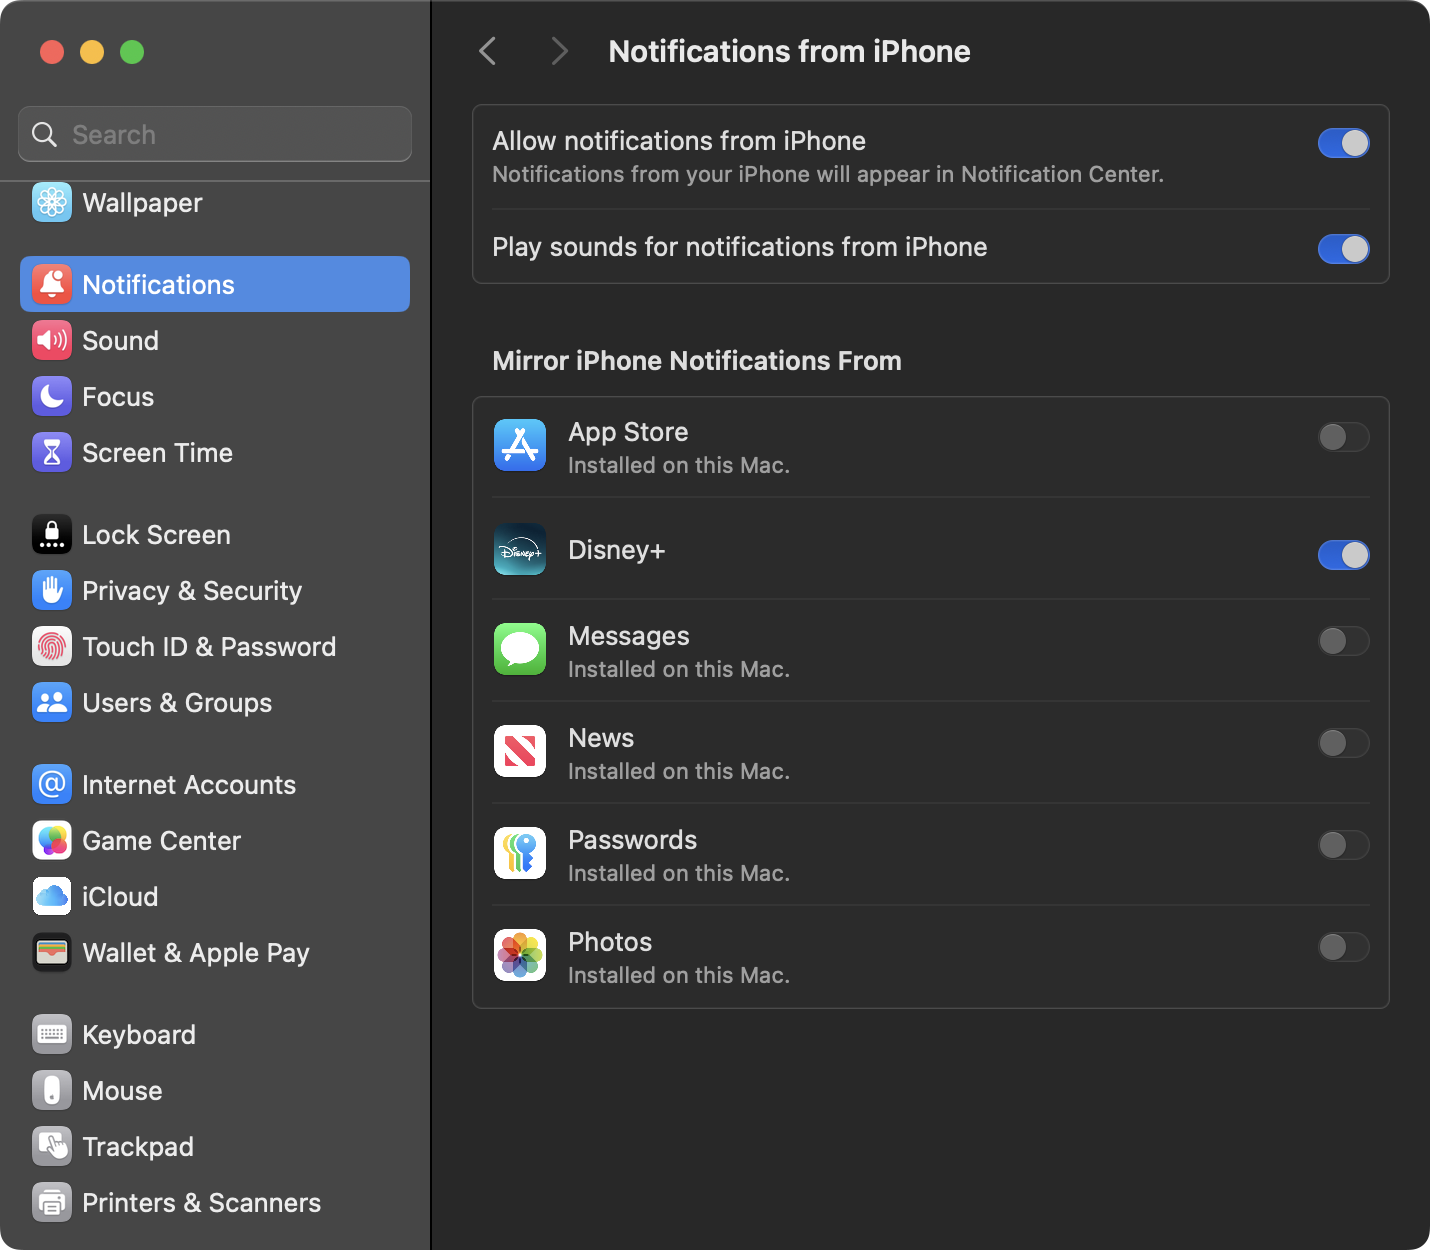Click the Game Center icon
Image resolution: width=1430 pixels, height=1250 pixels.
(x=52, y=841)
